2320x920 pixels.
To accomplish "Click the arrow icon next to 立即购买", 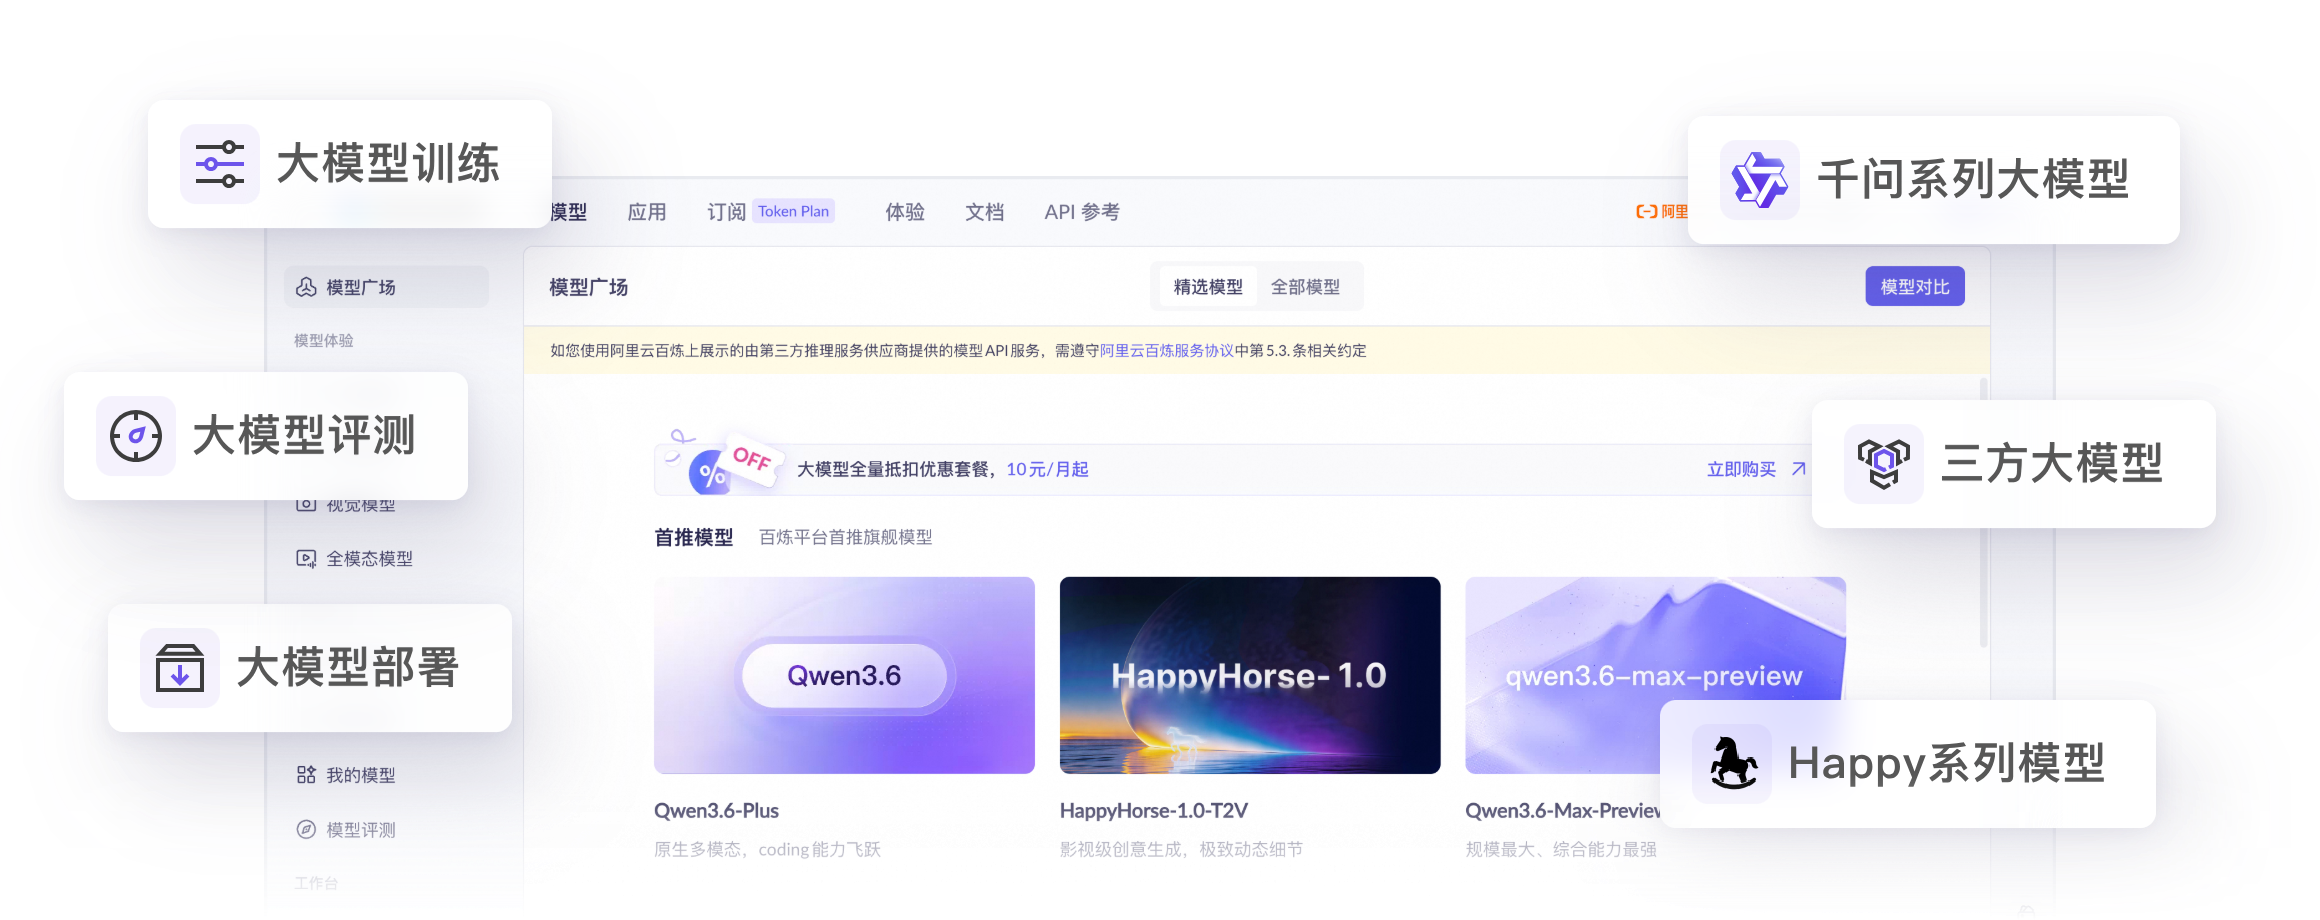I will coord(1799,469).
